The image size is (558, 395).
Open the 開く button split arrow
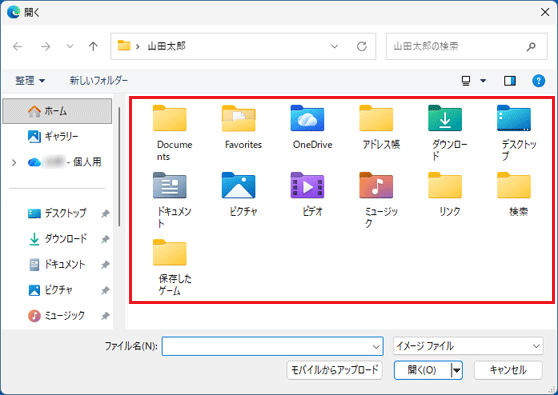pos(457,370)
